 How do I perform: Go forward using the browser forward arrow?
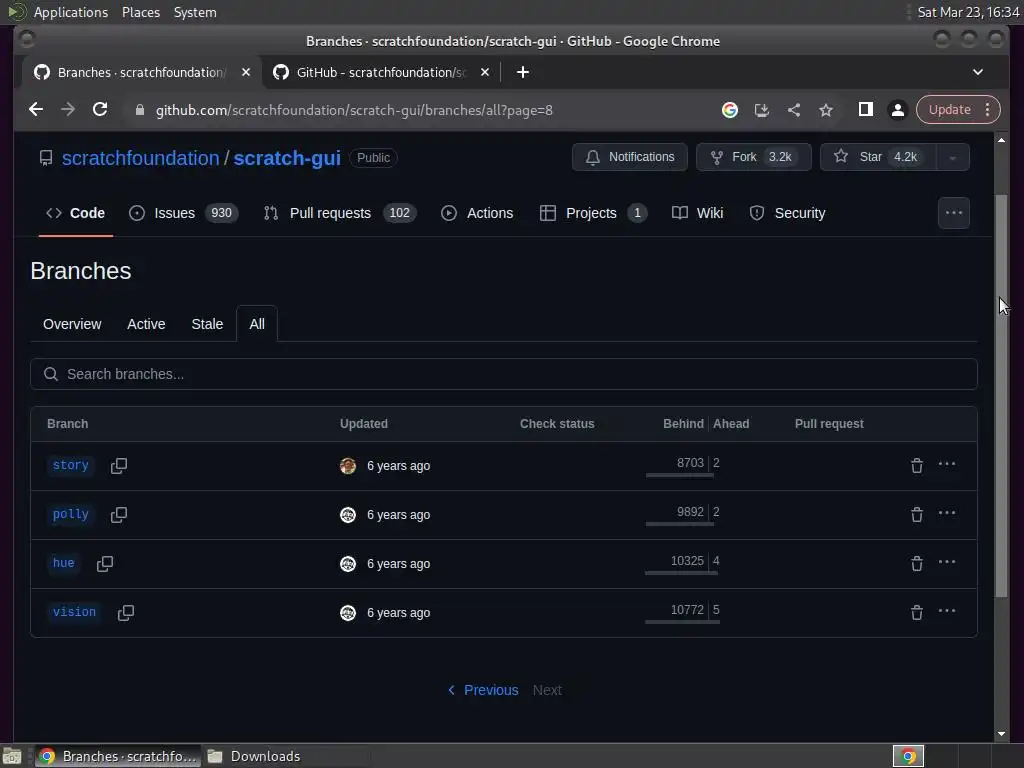pos(68,110)
